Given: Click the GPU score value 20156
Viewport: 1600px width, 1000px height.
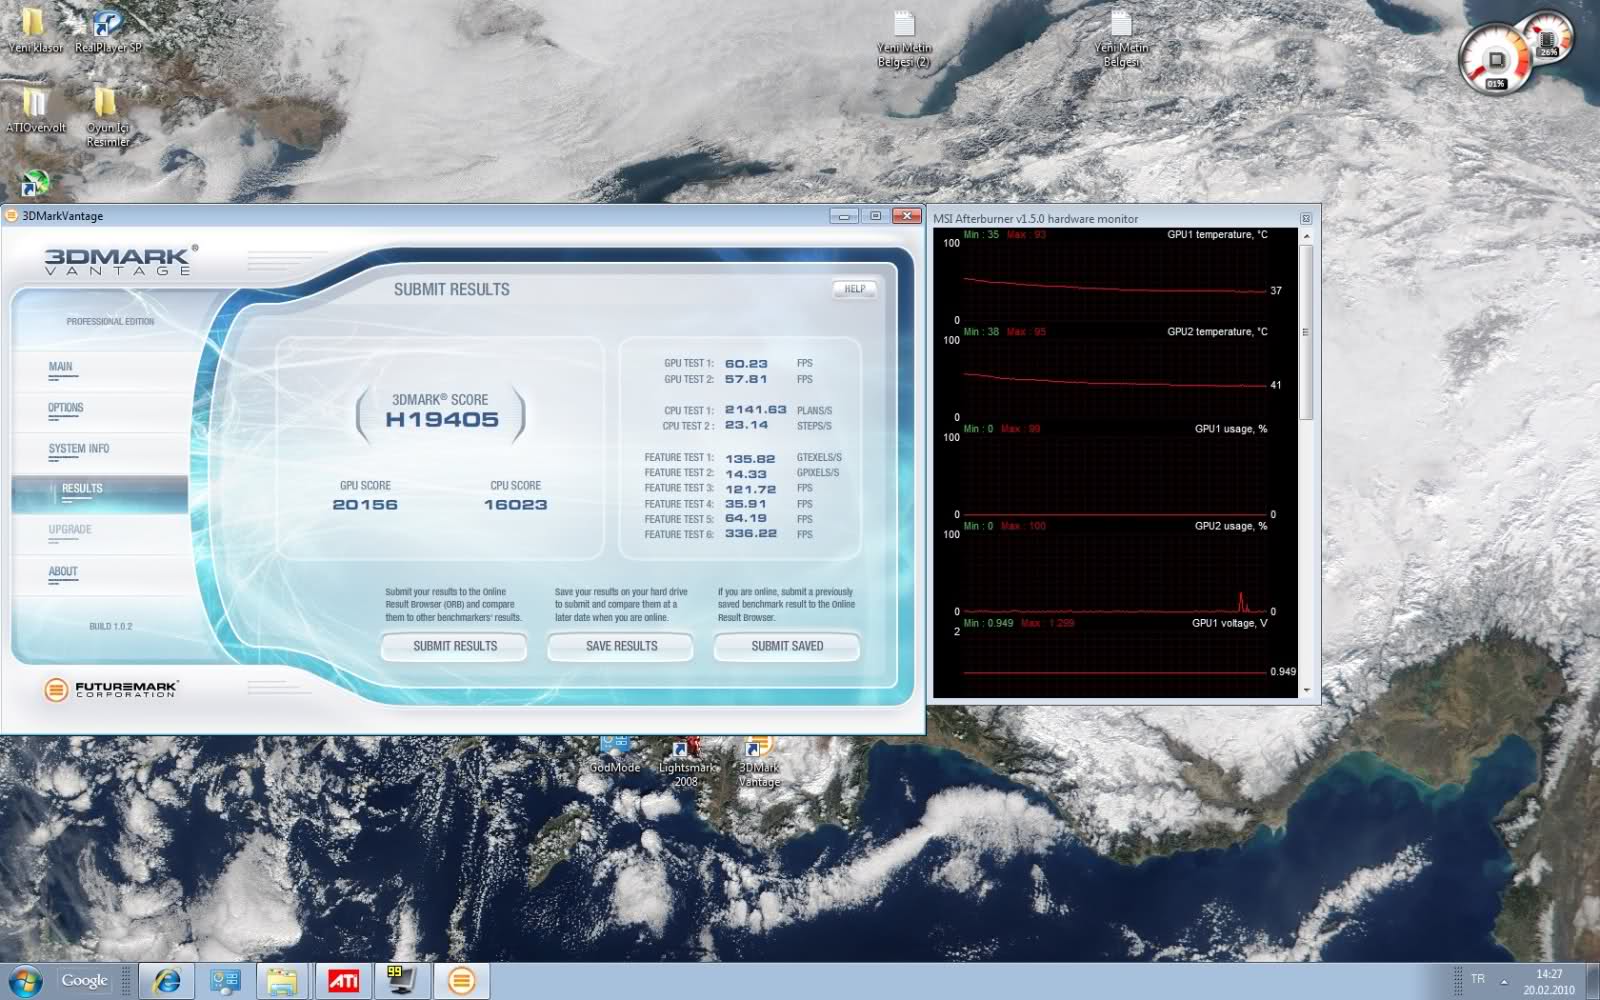Looking at the screenshot, I should [x=365, y=505].
